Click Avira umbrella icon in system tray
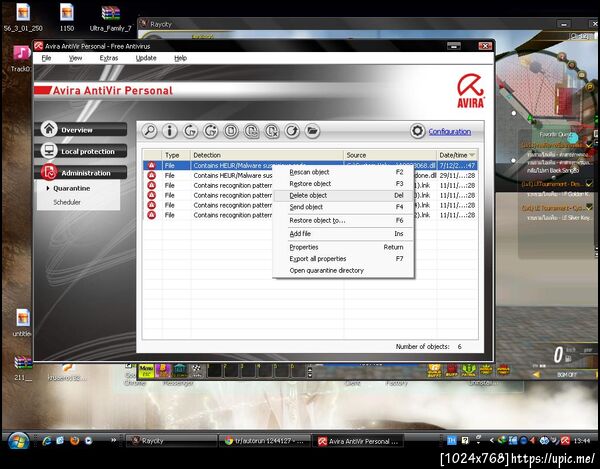The width and height of the screenshot is (600, 469). [x=565, y=441]
